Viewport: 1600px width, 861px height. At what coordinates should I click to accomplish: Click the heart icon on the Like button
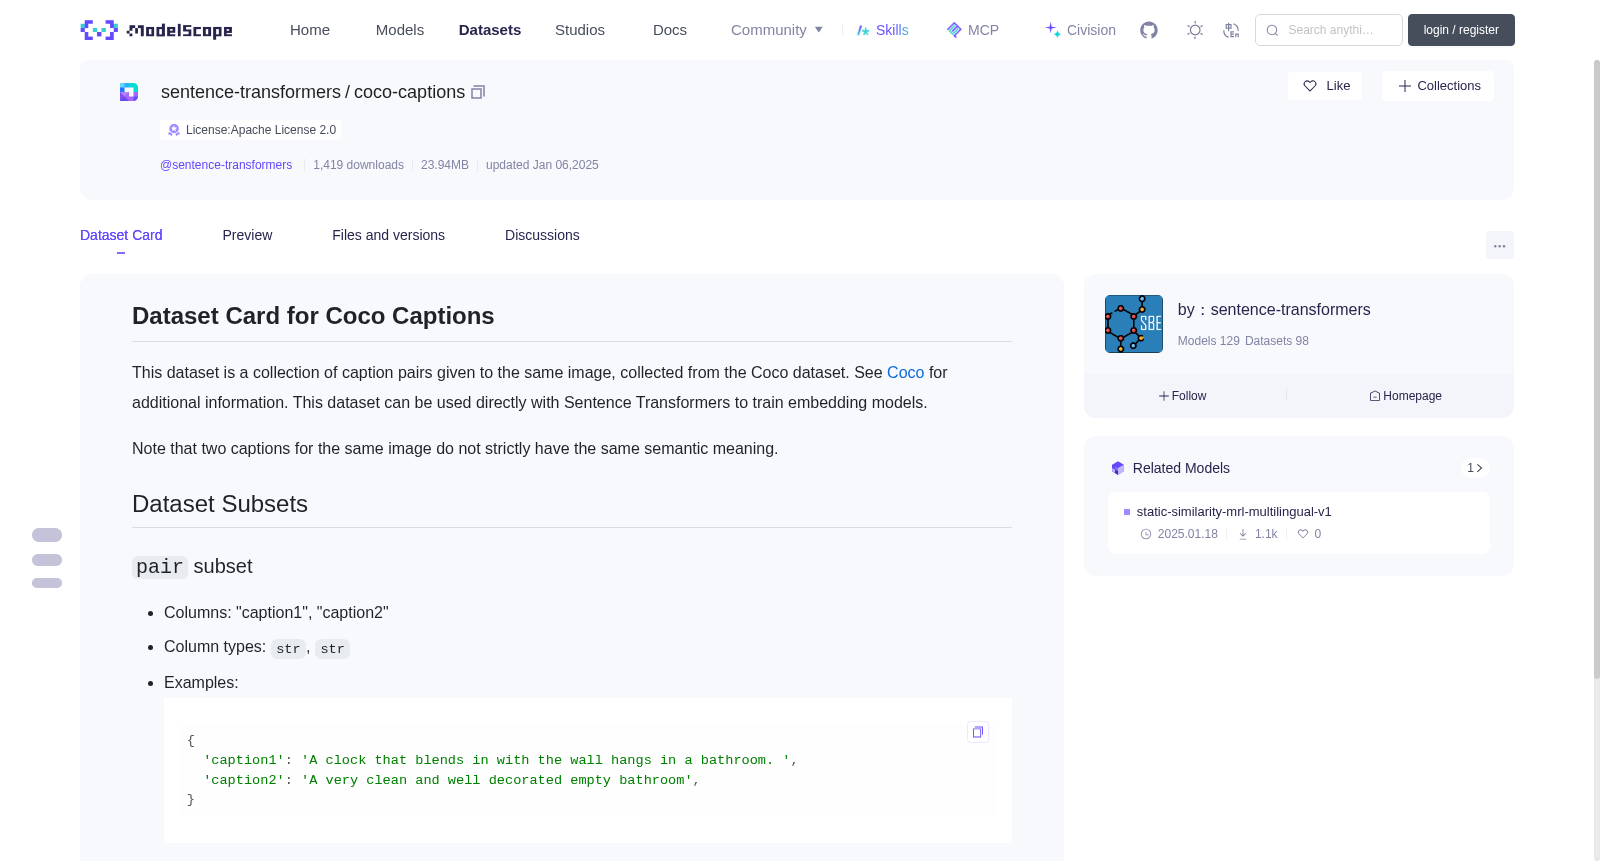[x=1310, y=86]
